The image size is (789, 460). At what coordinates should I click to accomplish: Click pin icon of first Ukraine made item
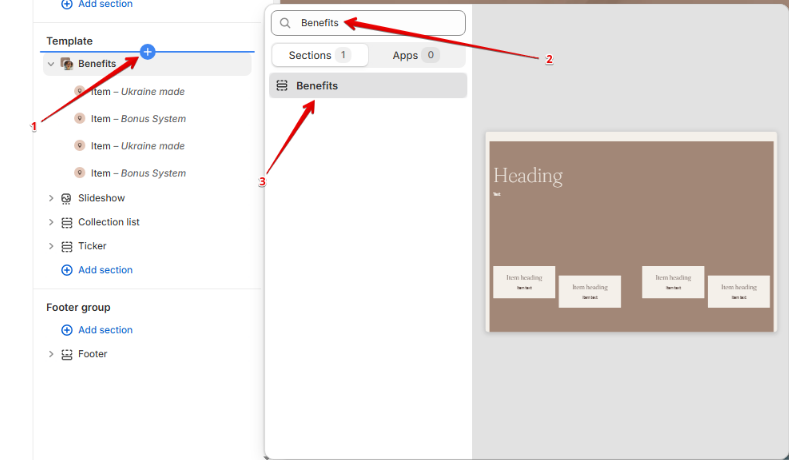tap(80, 91)
